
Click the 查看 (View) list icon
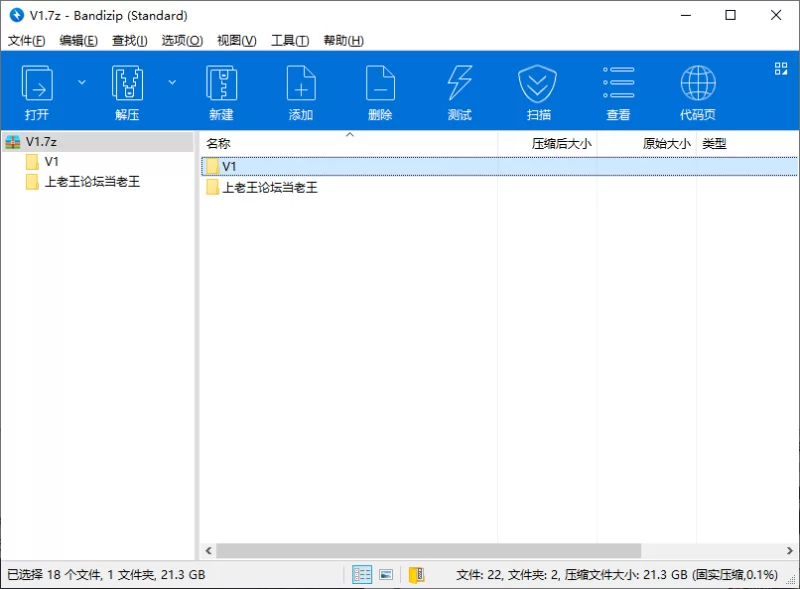pyautogui.click(x=618, y=92)
